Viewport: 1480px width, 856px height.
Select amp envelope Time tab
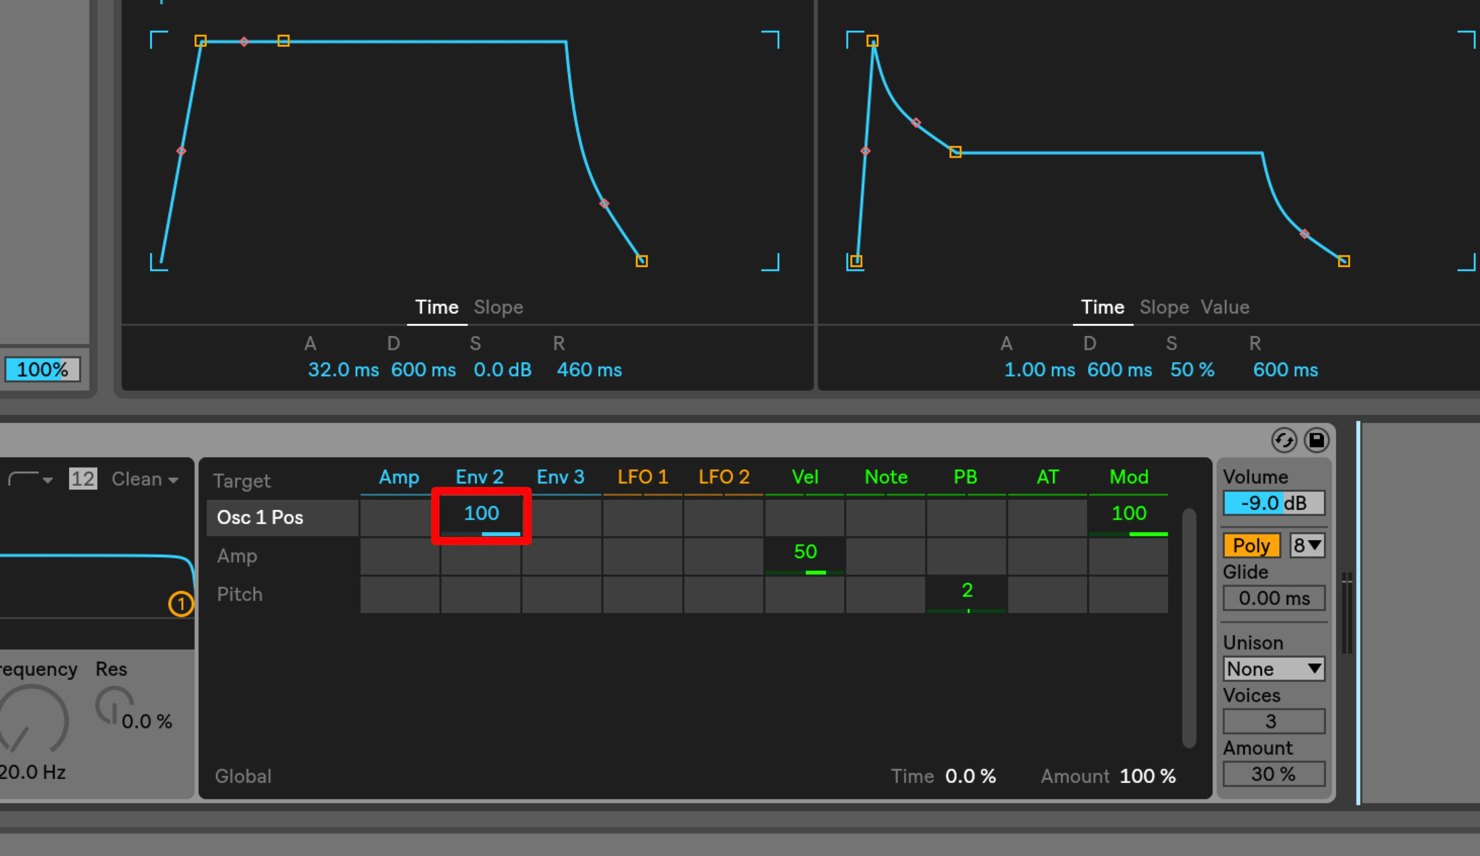[437, 307]
